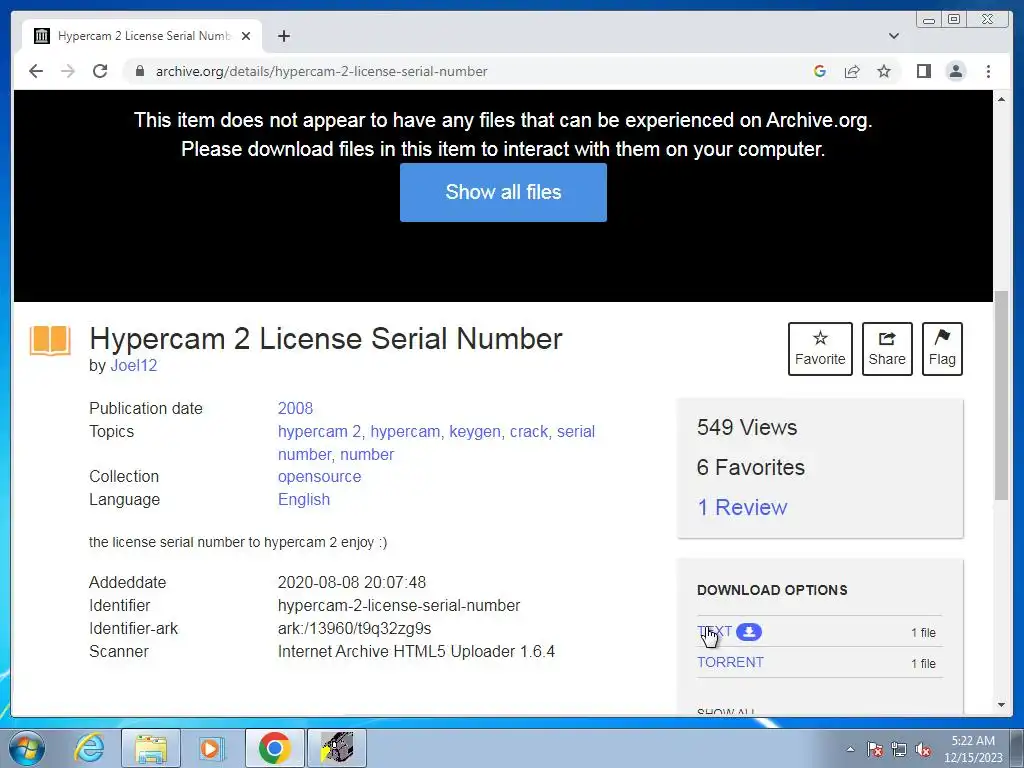Show hidden tray icons arrow

850,749
